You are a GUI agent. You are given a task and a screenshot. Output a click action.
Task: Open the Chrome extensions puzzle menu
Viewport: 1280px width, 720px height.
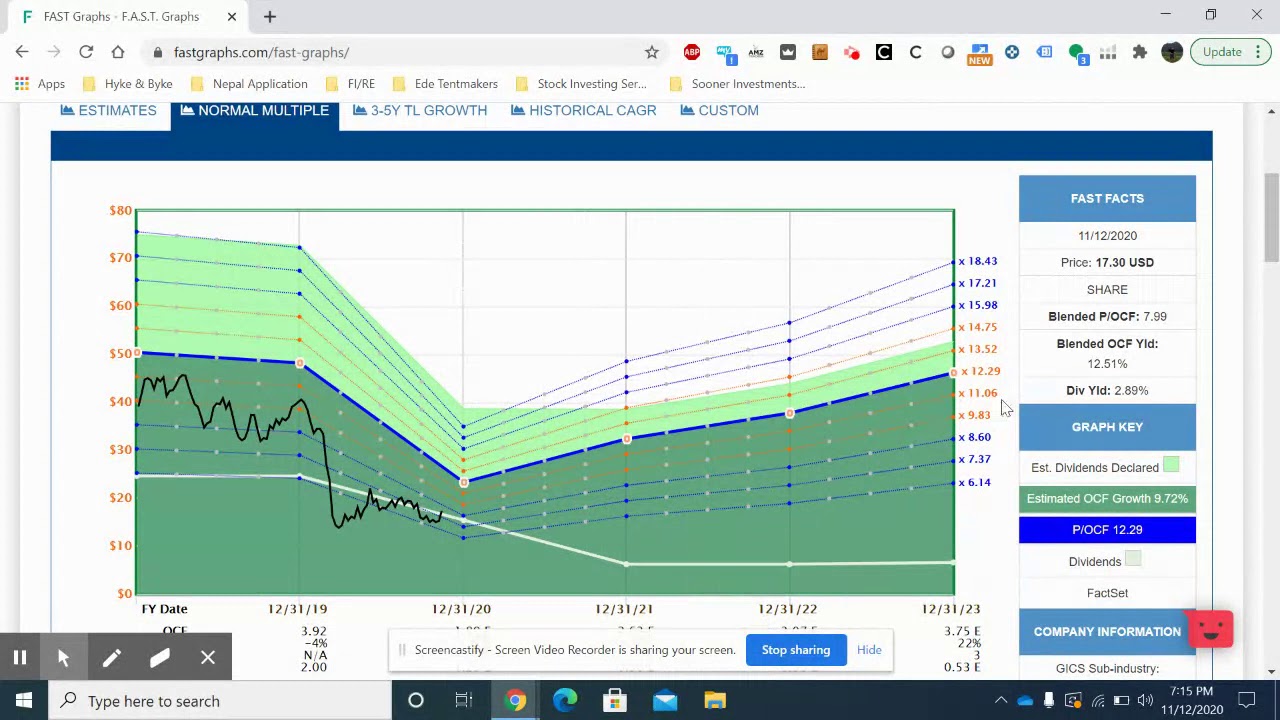[x=1140, y=52]
